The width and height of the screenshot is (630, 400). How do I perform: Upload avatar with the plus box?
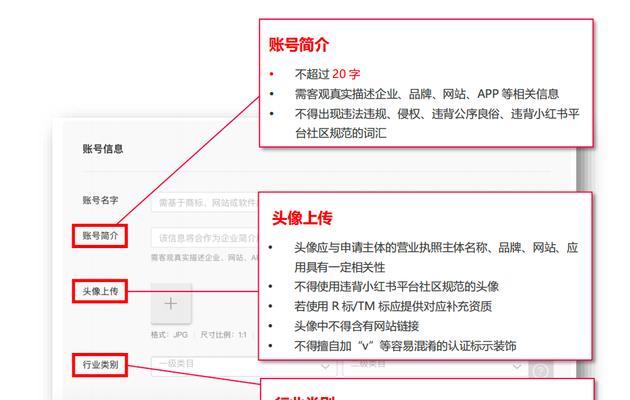tap(171, 304)
